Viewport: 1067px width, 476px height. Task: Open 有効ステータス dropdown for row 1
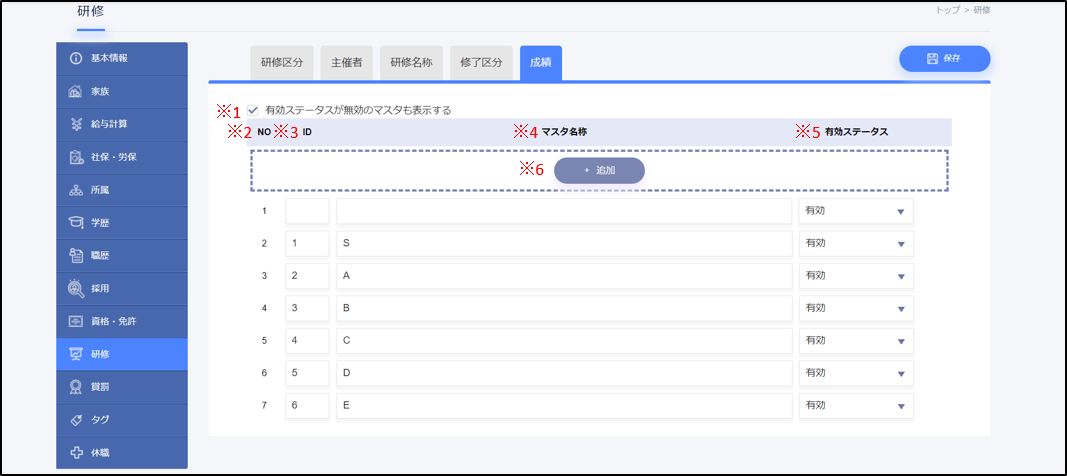tap(856, 211)
